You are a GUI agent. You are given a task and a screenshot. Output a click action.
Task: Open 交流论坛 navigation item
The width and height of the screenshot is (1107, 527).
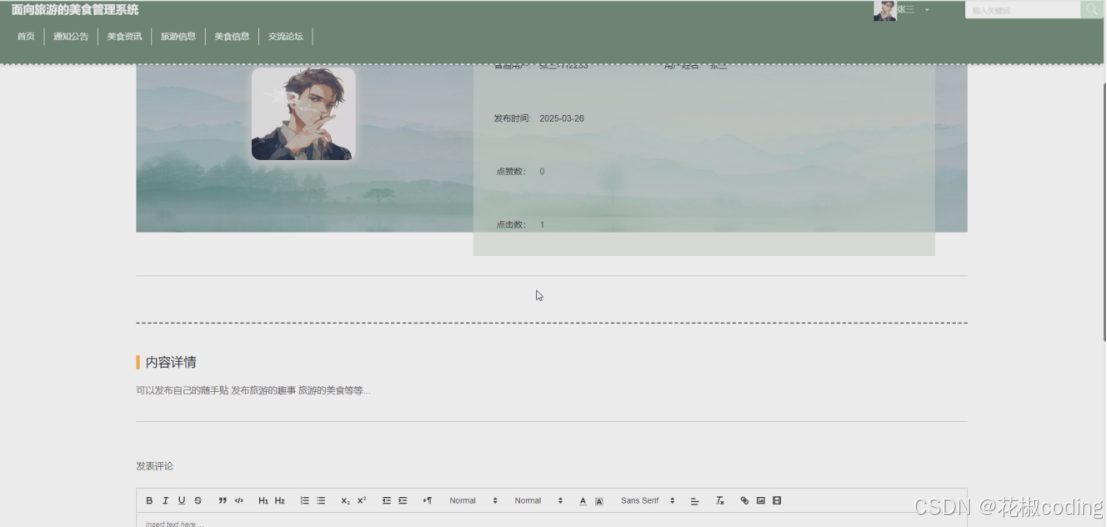[x=285, y=36]
